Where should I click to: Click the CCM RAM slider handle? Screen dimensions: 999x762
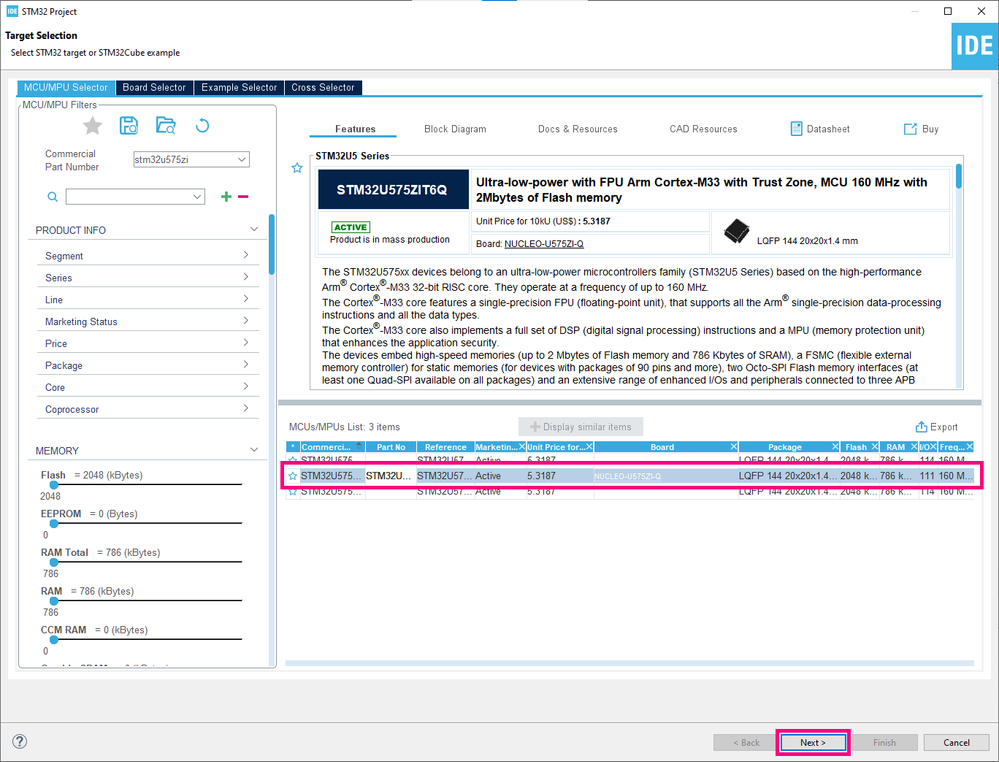[x=54, y=639]
